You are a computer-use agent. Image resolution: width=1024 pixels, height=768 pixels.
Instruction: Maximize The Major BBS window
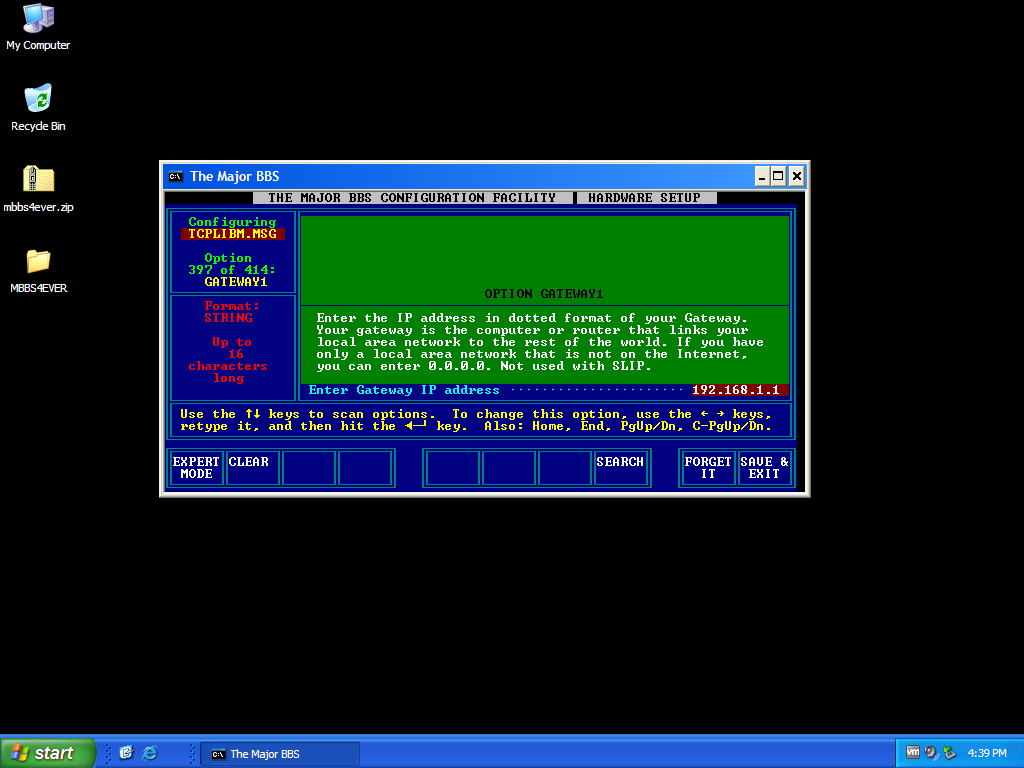[x=779, y=176]
